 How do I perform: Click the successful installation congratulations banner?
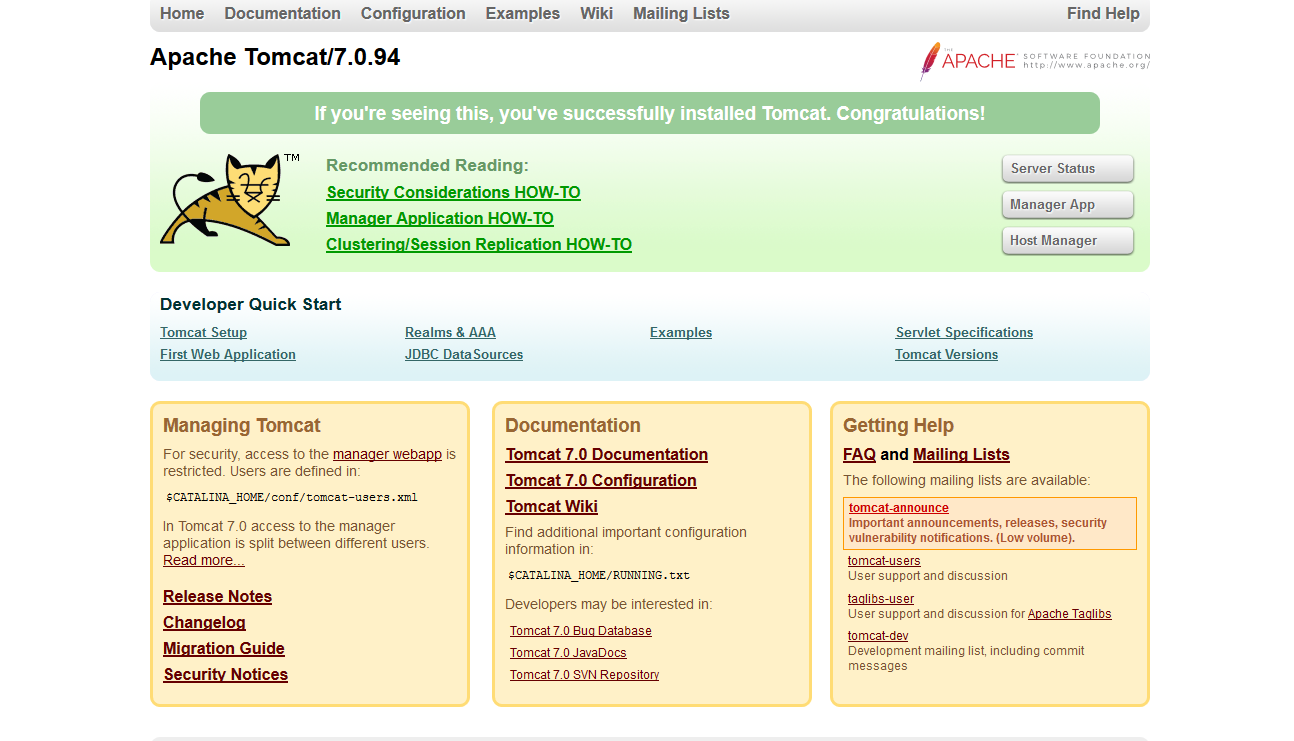[x=650, y=113]
